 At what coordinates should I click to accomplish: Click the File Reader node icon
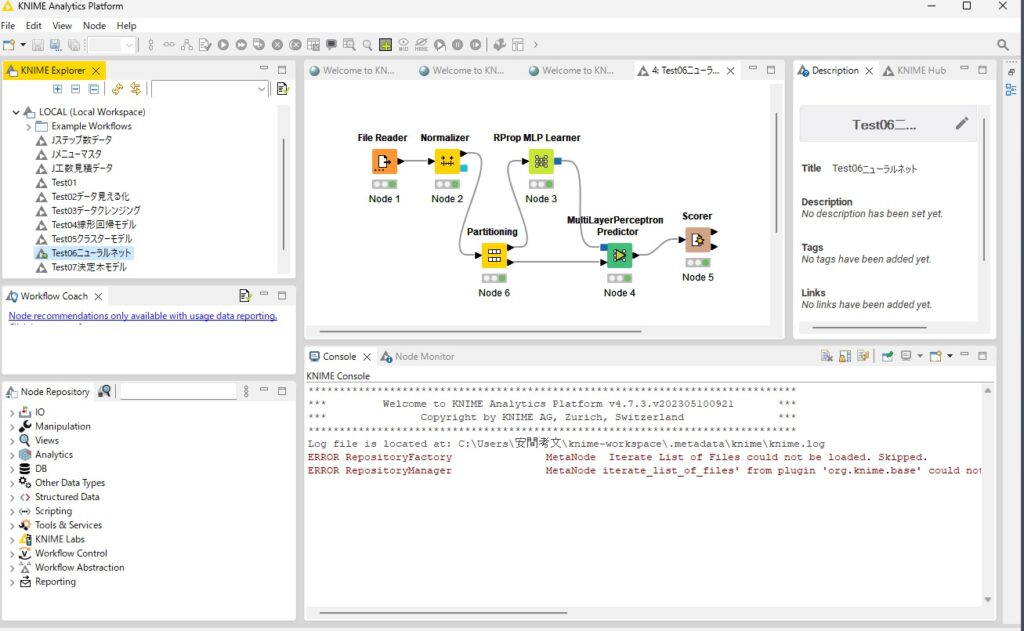384,161
